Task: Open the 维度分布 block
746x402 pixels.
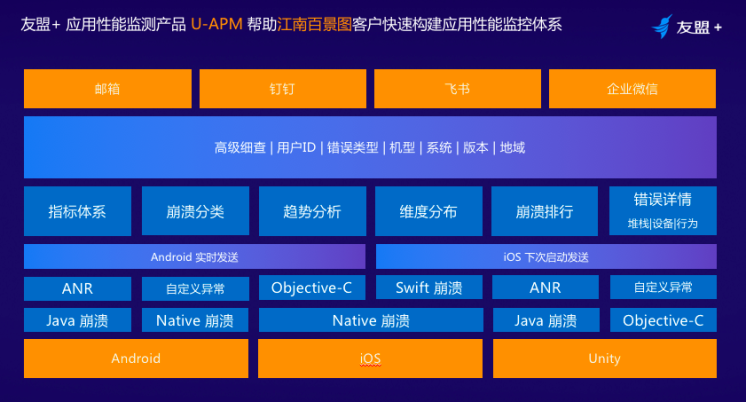Action: tap(428, 211)
